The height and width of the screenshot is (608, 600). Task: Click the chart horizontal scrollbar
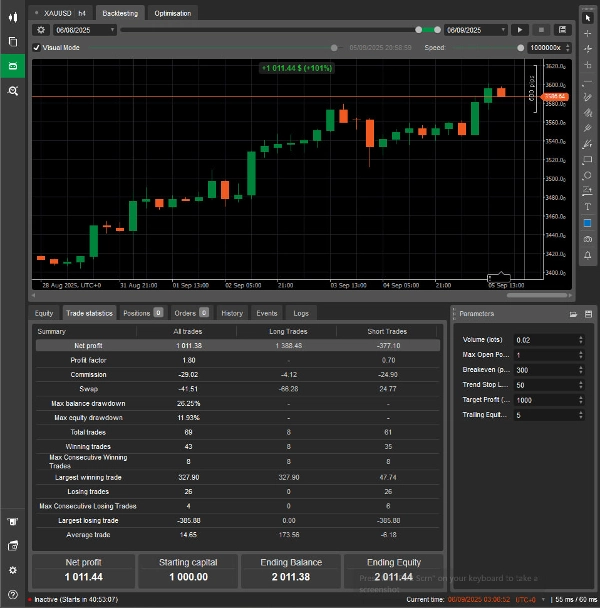click(537, 295)
